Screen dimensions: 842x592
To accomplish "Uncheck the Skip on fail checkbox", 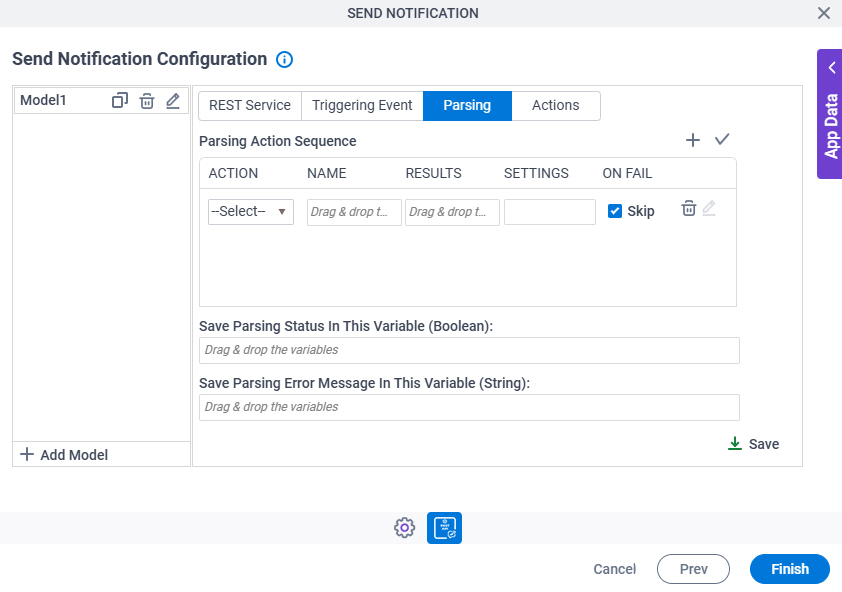I will tap(614, 211).
